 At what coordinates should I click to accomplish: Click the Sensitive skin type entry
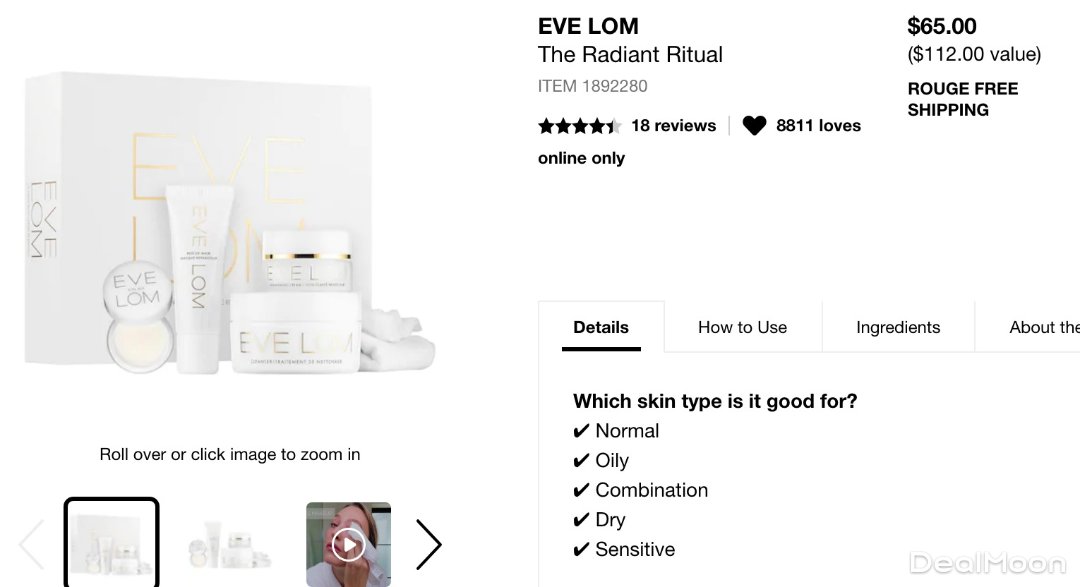click(x=634, y=549)
